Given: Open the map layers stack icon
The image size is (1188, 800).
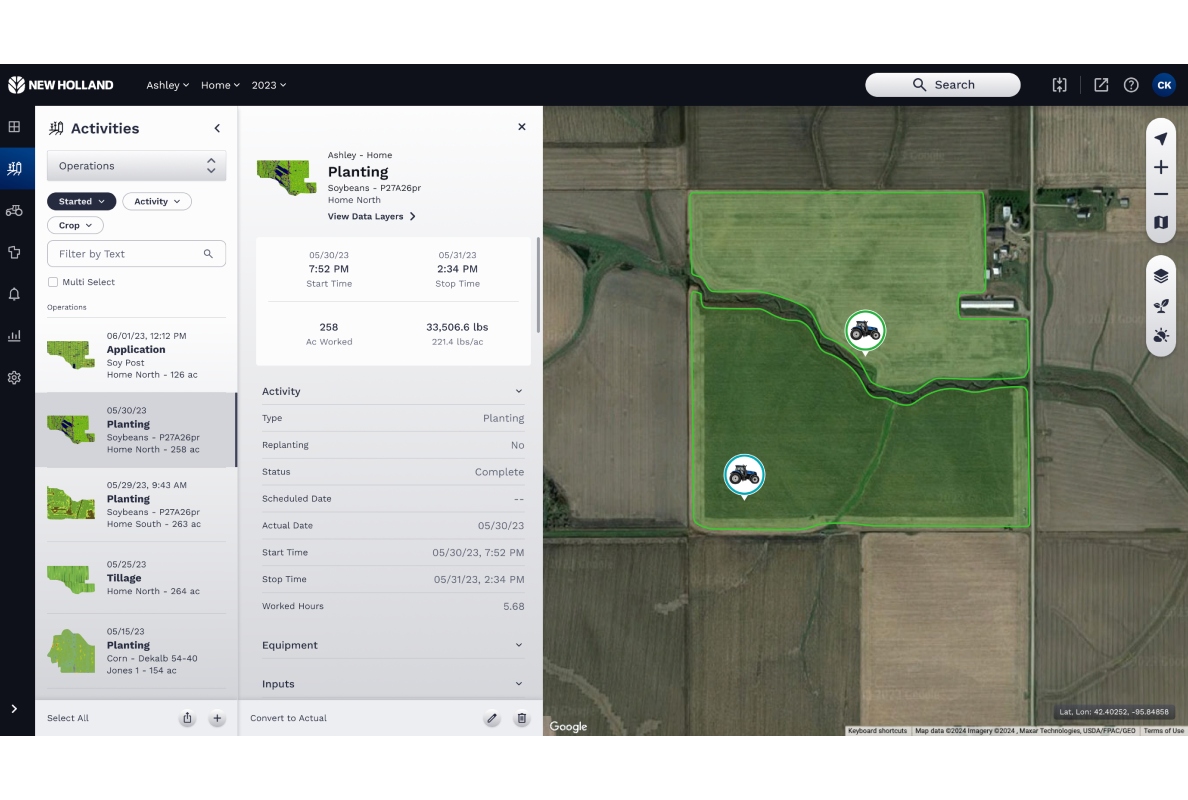Looking at the screenshot, I should [x=1161, y=276].
